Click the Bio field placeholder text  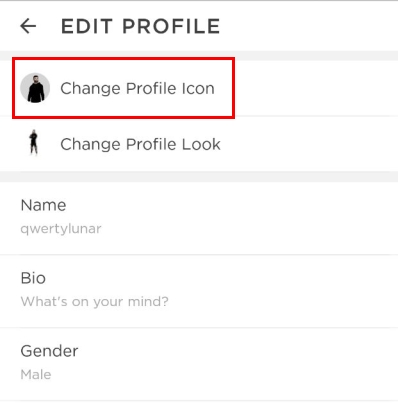pos(95,301)
